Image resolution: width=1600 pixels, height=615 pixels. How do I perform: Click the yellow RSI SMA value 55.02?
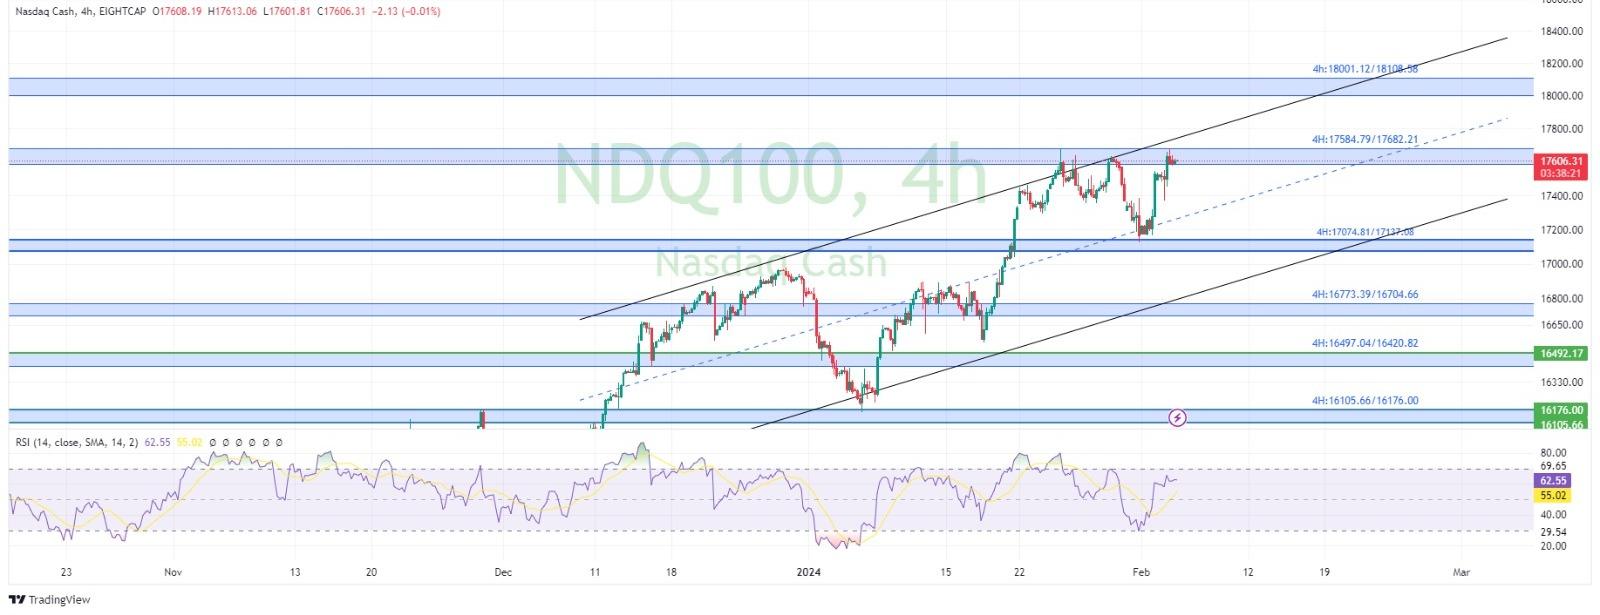point(190,441)
